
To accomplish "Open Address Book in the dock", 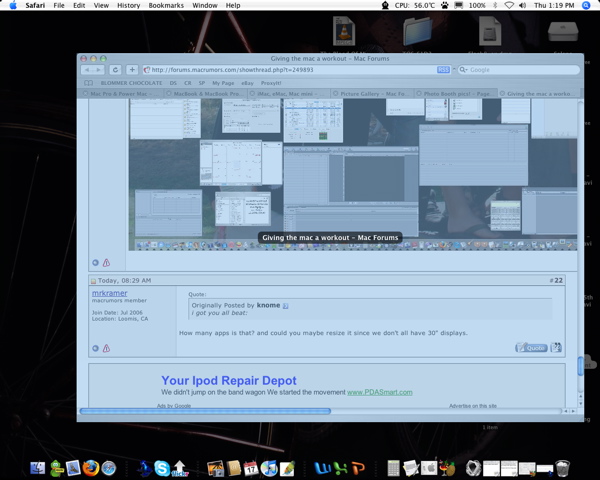I will (x=233, y=468).
